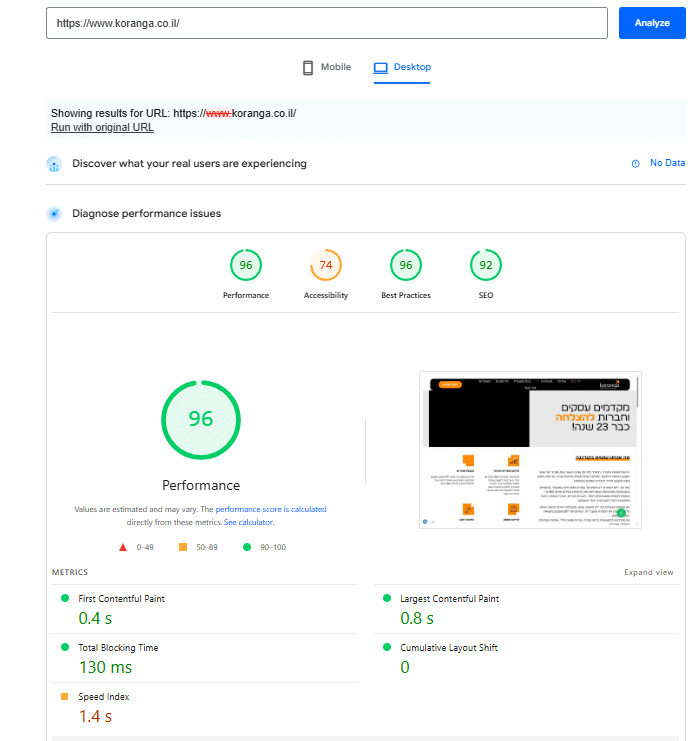Click First Contentful Paint metric label

(x=121, y=599)
